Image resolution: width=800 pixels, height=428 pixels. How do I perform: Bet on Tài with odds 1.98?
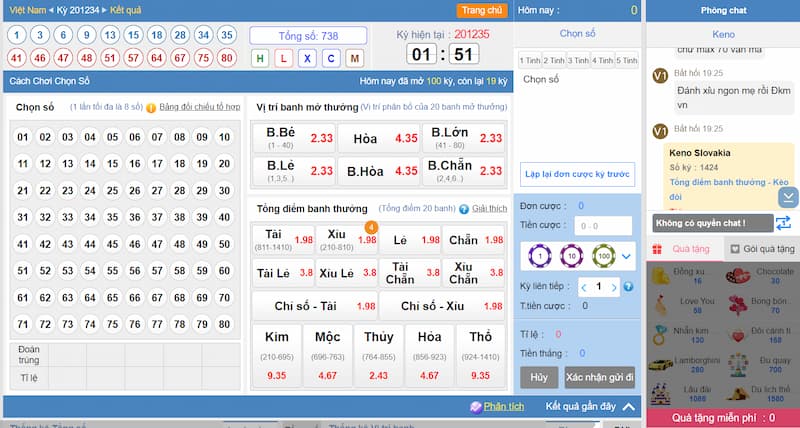[283, 239]
